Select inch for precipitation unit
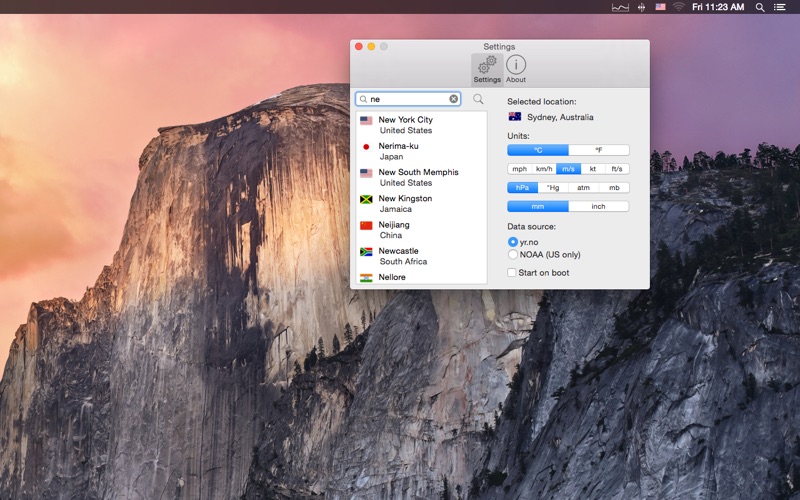 (x=598, y=206)
